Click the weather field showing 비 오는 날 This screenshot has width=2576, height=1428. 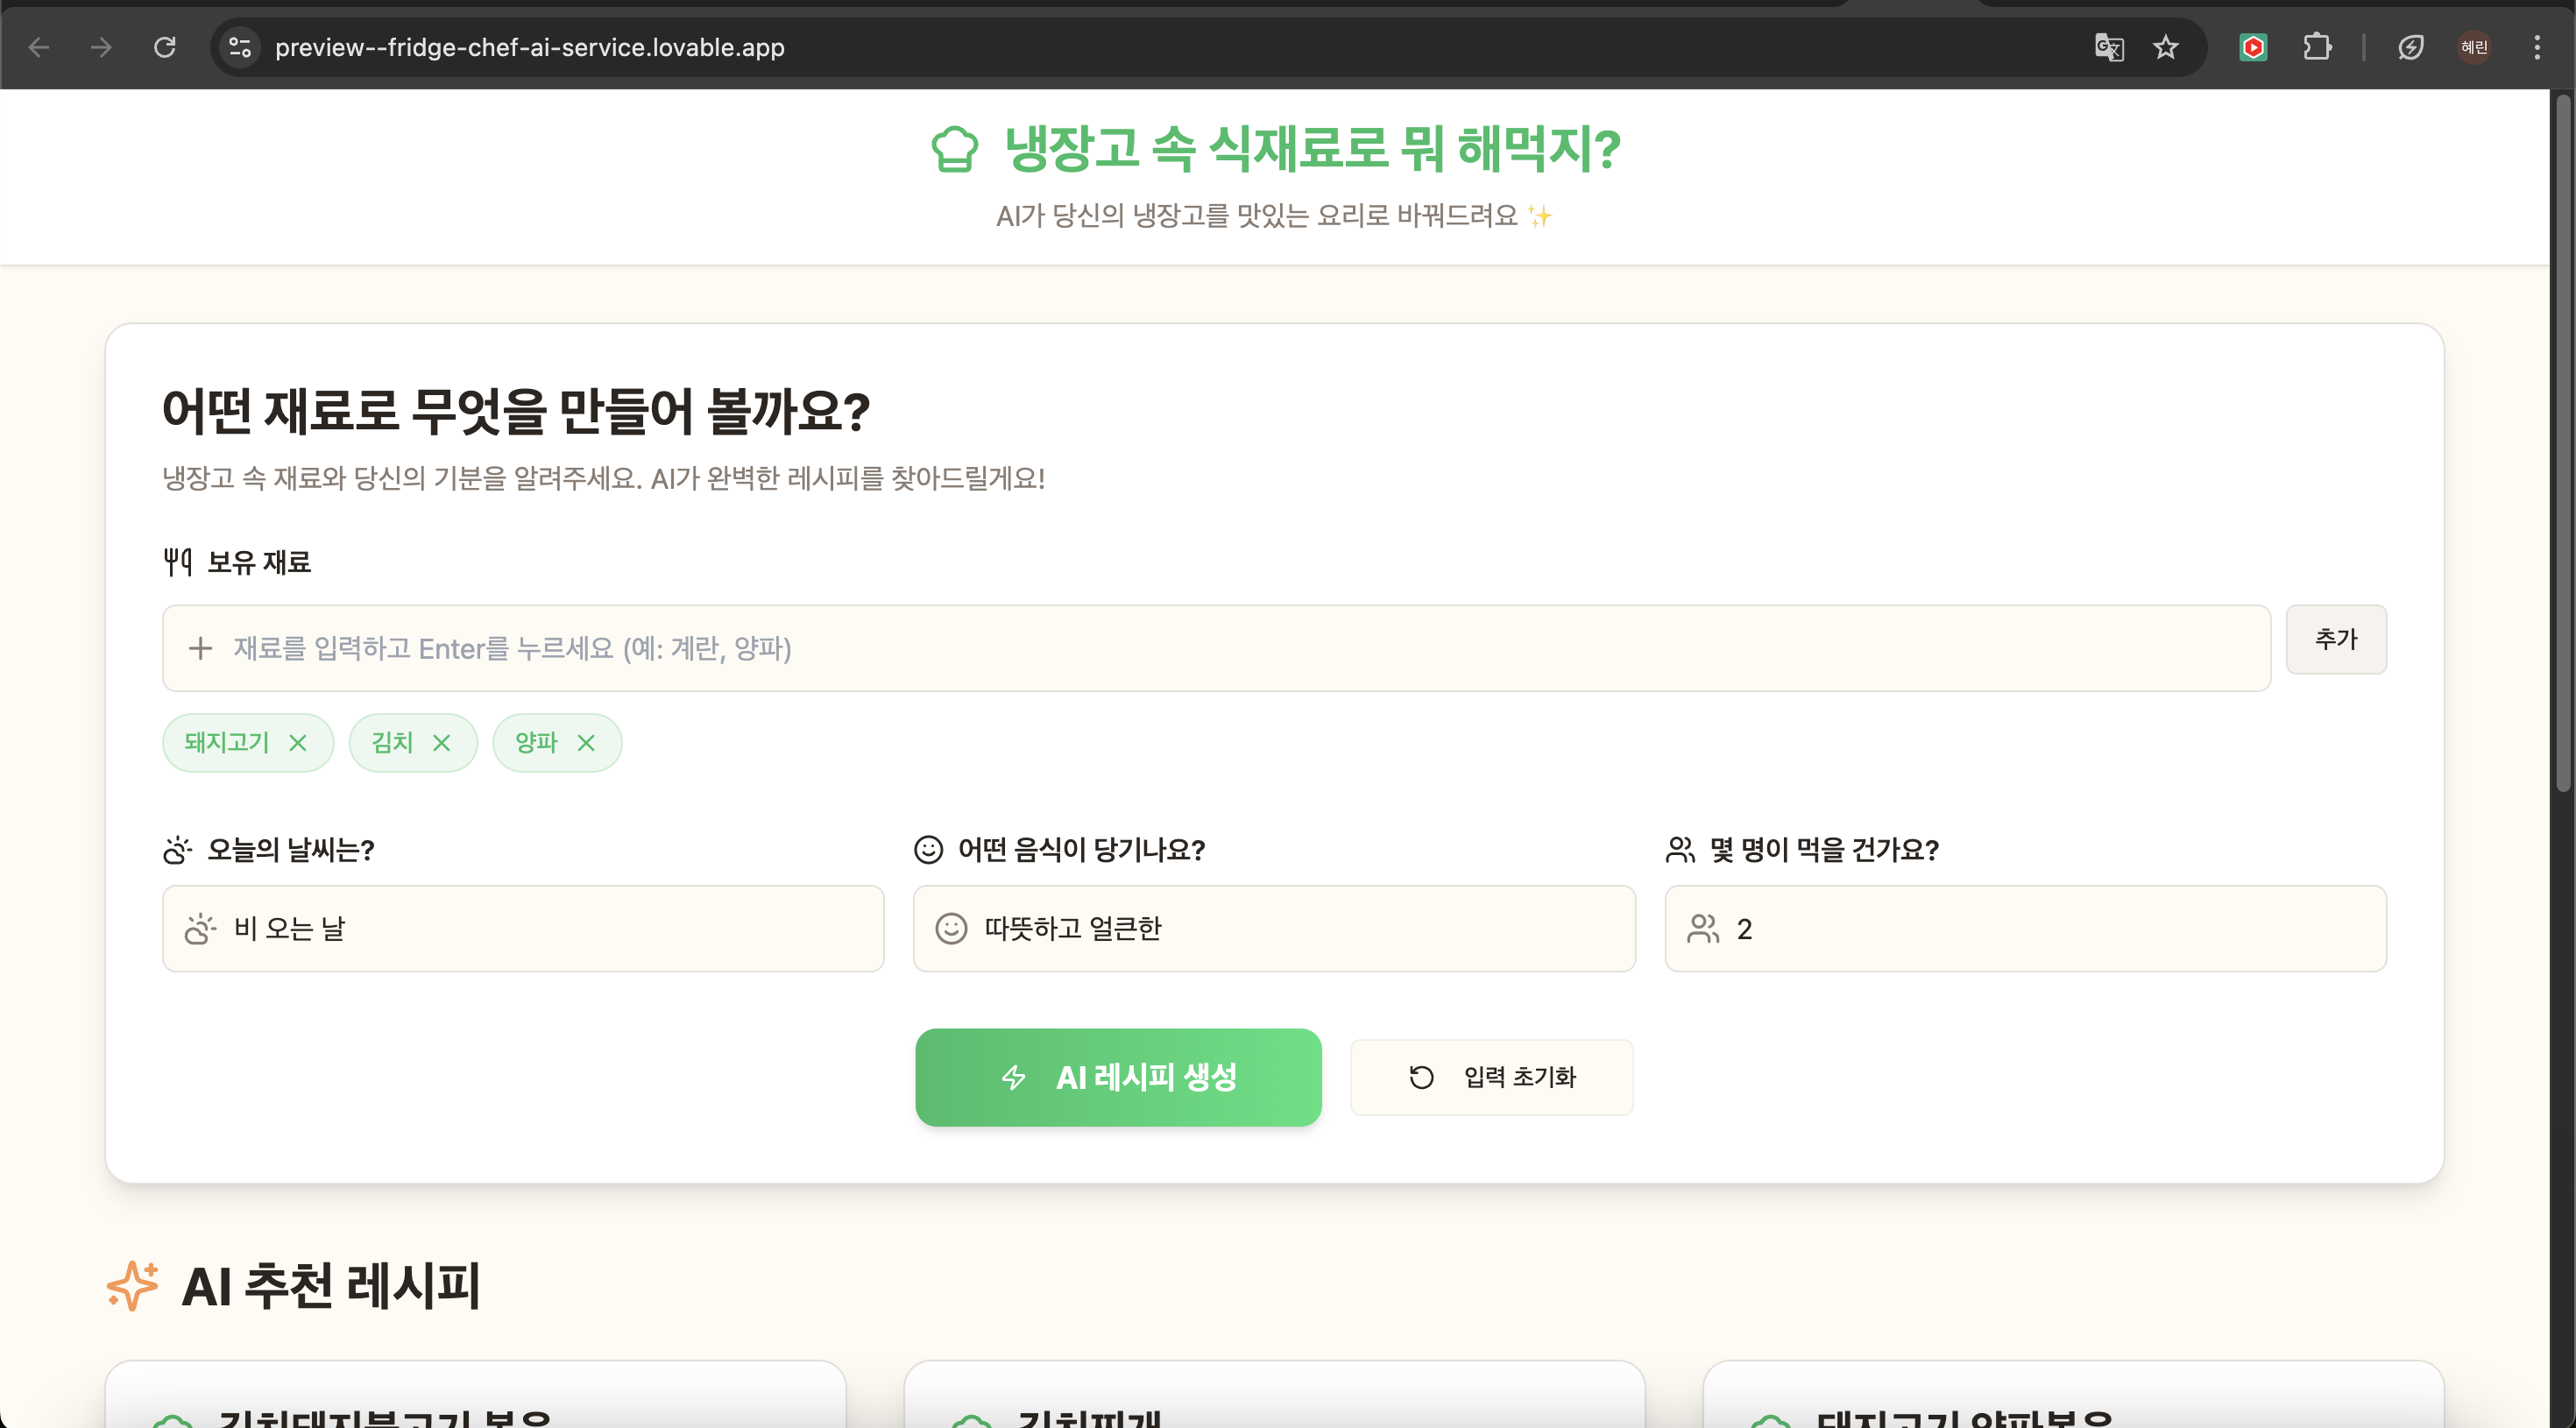click(x=523, y=928)
